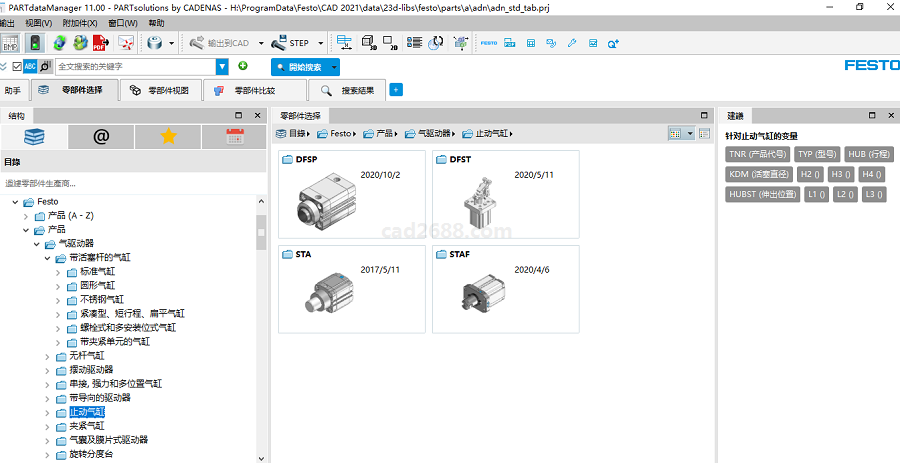Click the 3D view toolbar icon
Image resolution: width=900 pixels, height=463 pixels.
pos(368,43)
